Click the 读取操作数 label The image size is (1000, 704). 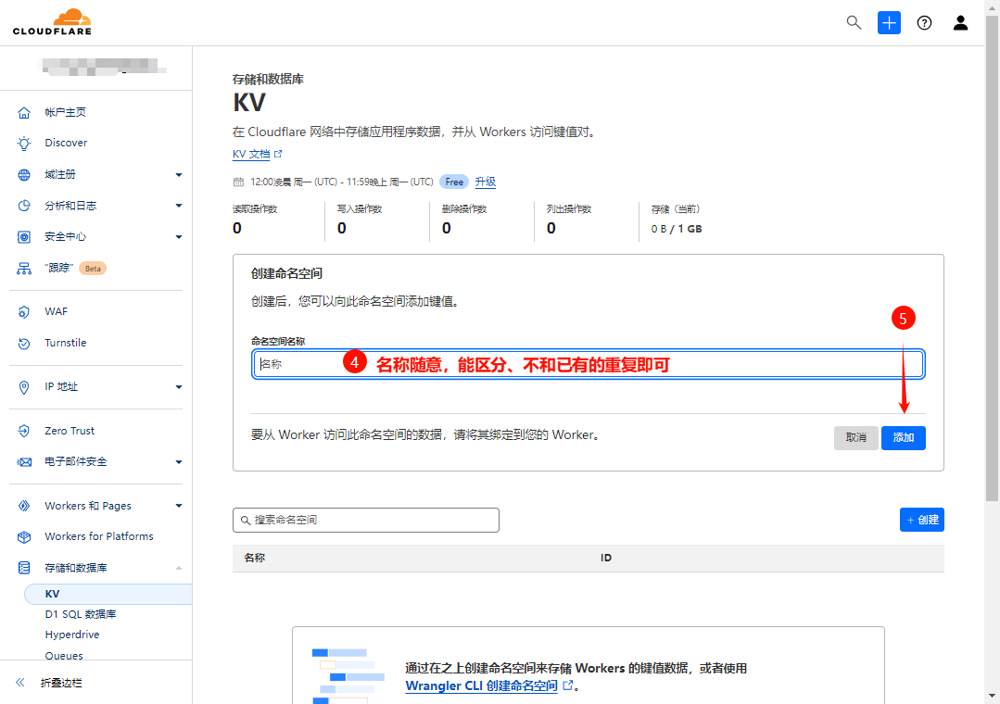(x=255, y=209)
